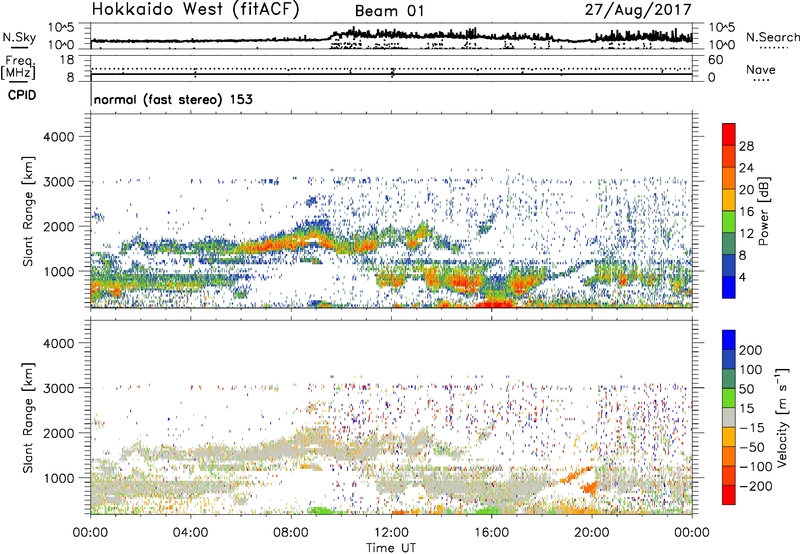Click the "18" frequency axis tick label
800x554 pixels.
click(67, 60)
